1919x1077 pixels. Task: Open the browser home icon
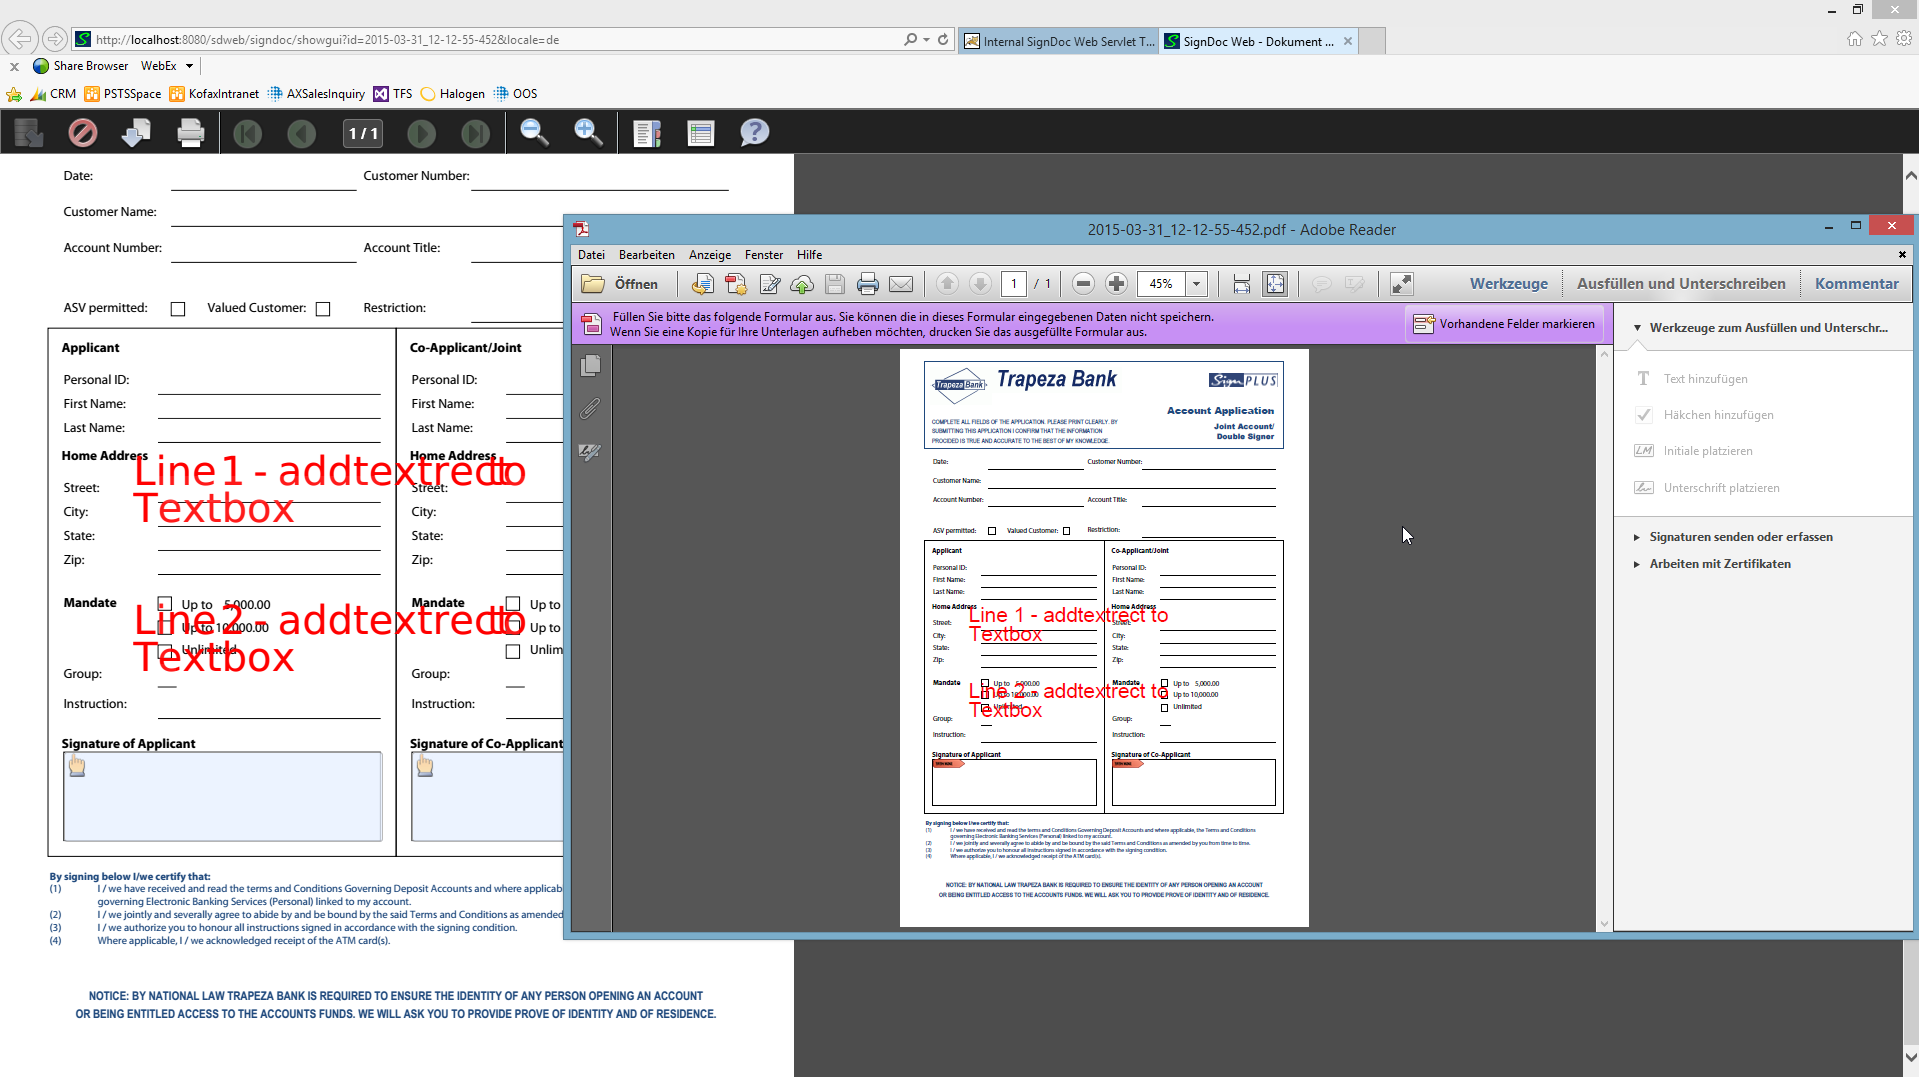1855,39
